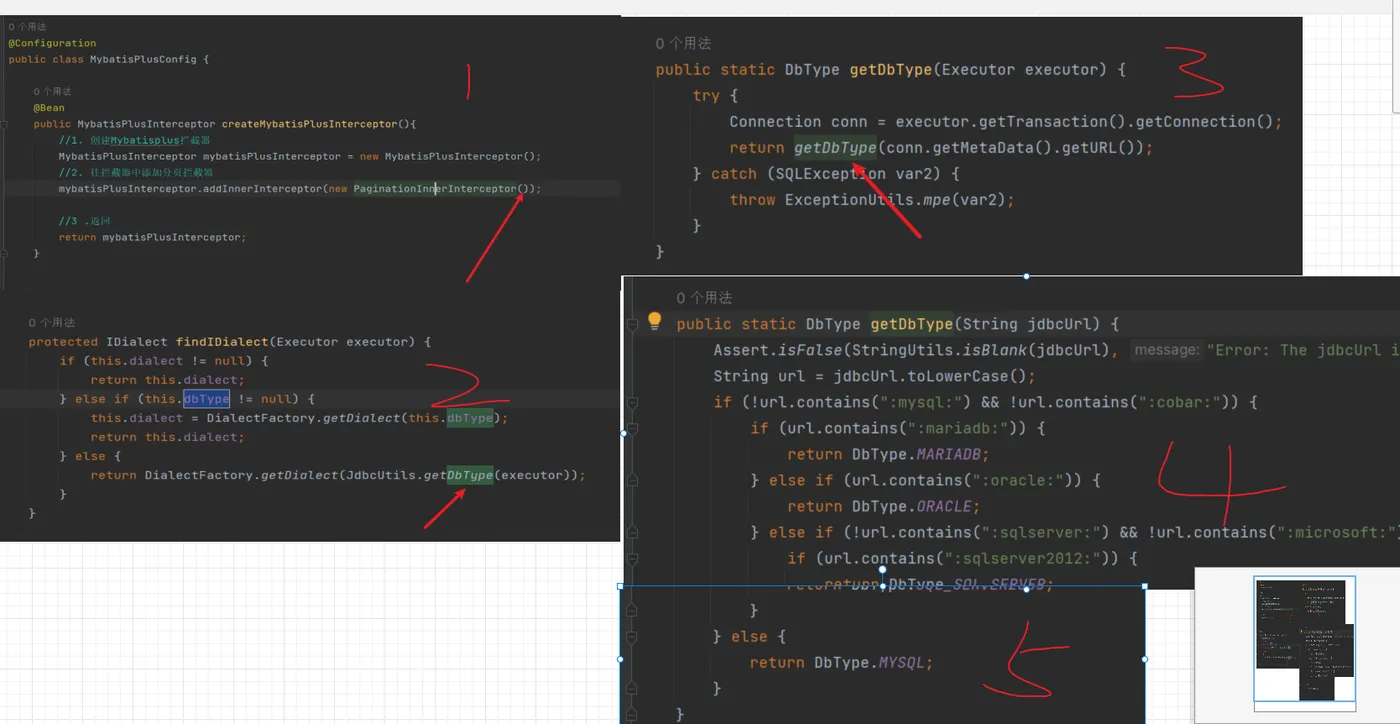The image size is (1400, 724).
Task: Click the ExceptionUtils class reference
Action: tap(850, 200)
